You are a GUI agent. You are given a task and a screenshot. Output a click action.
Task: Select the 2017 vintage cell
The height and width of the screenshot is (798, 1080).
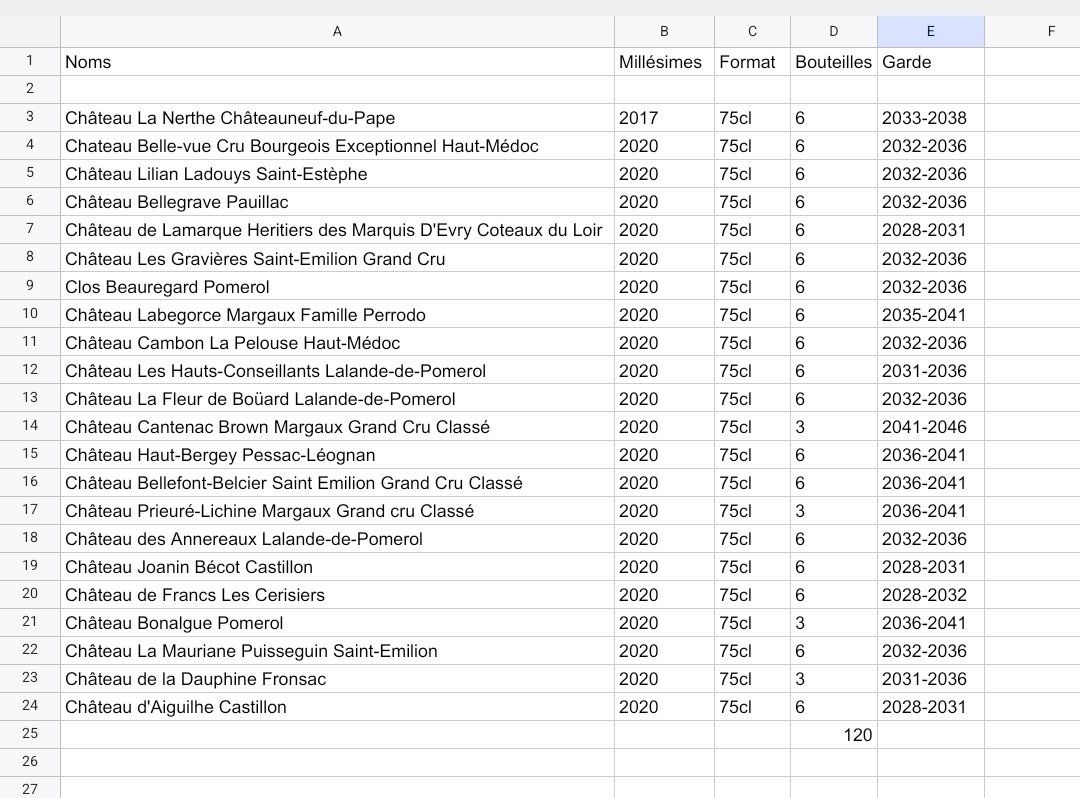point(664,118)
